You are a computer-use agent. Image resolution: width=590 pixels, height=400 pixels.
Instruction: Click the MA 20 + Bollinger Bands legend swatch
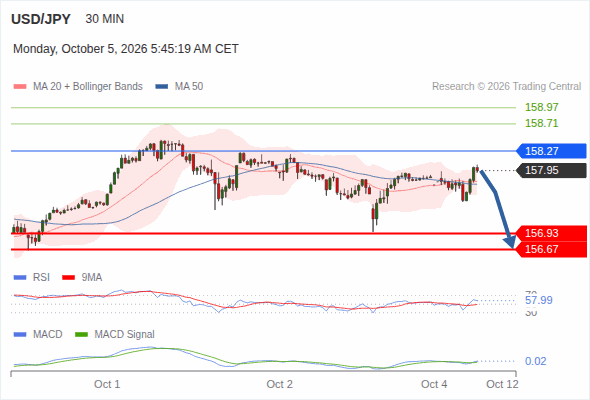click(x=20, y=87)
